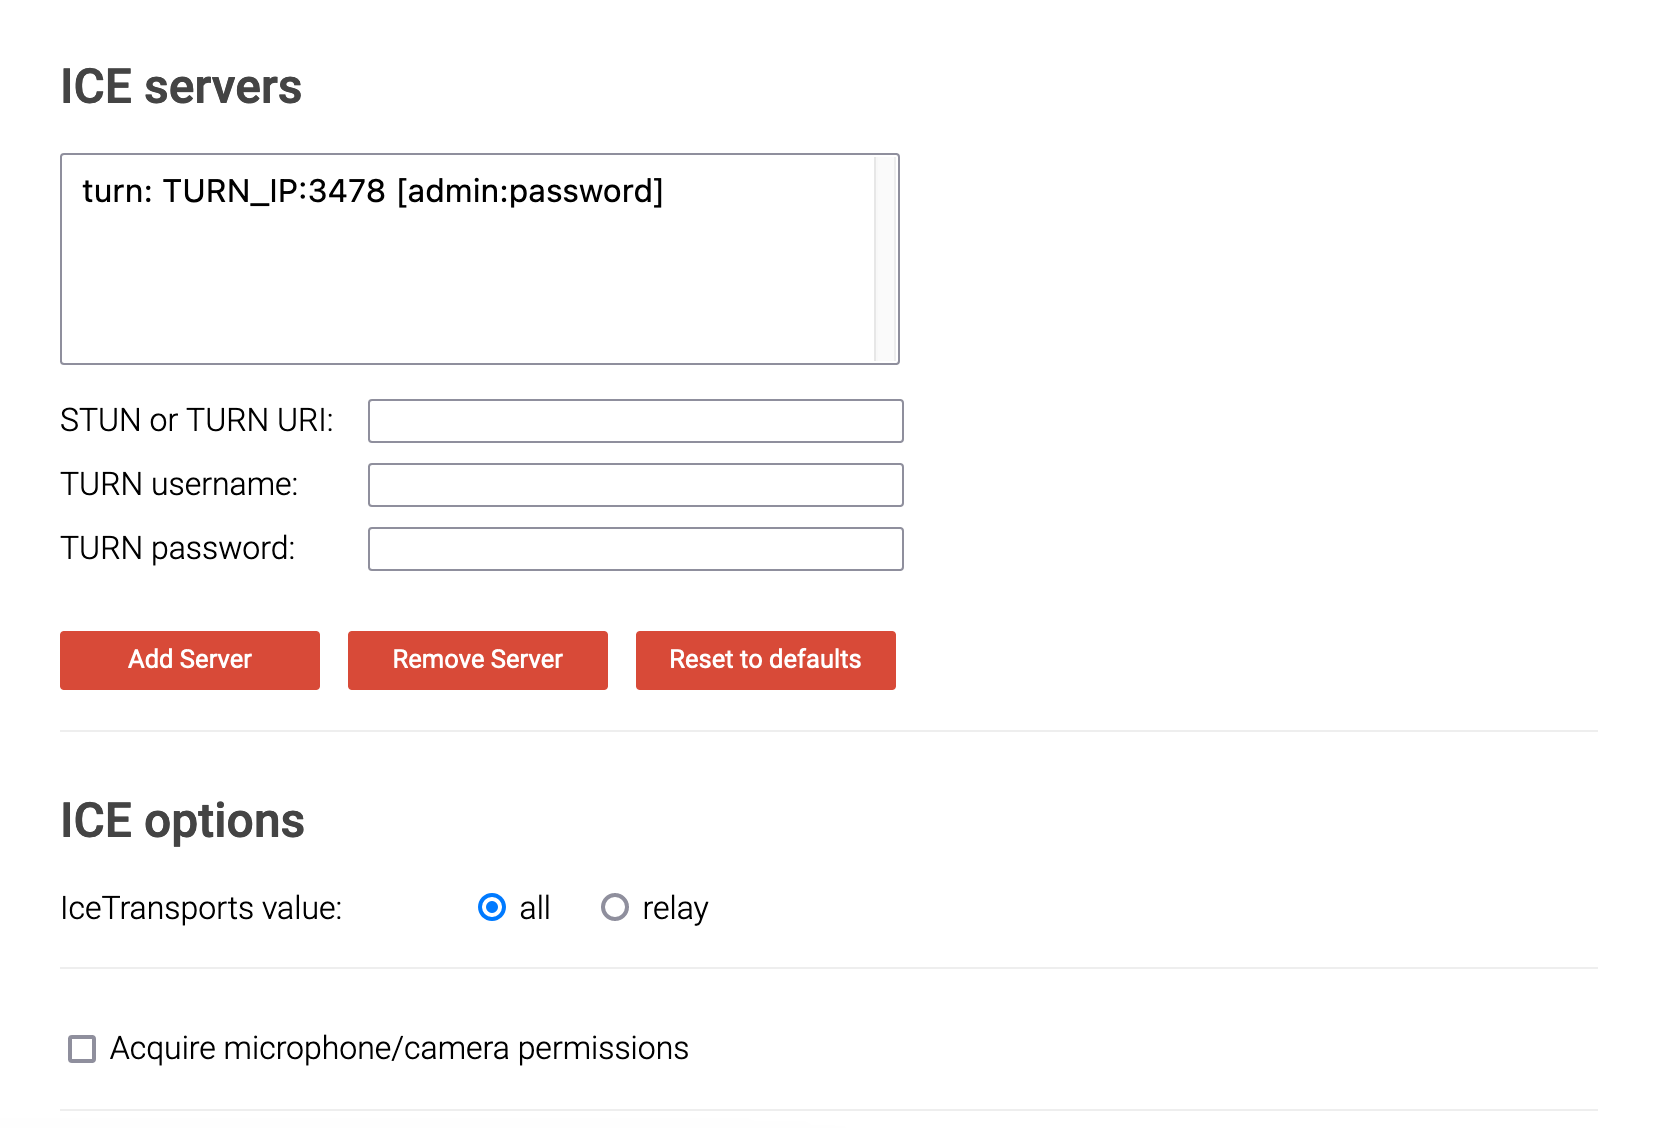The image size is (1676, 1128).
Task: Click Remove Server
Action: pos(477,660)
